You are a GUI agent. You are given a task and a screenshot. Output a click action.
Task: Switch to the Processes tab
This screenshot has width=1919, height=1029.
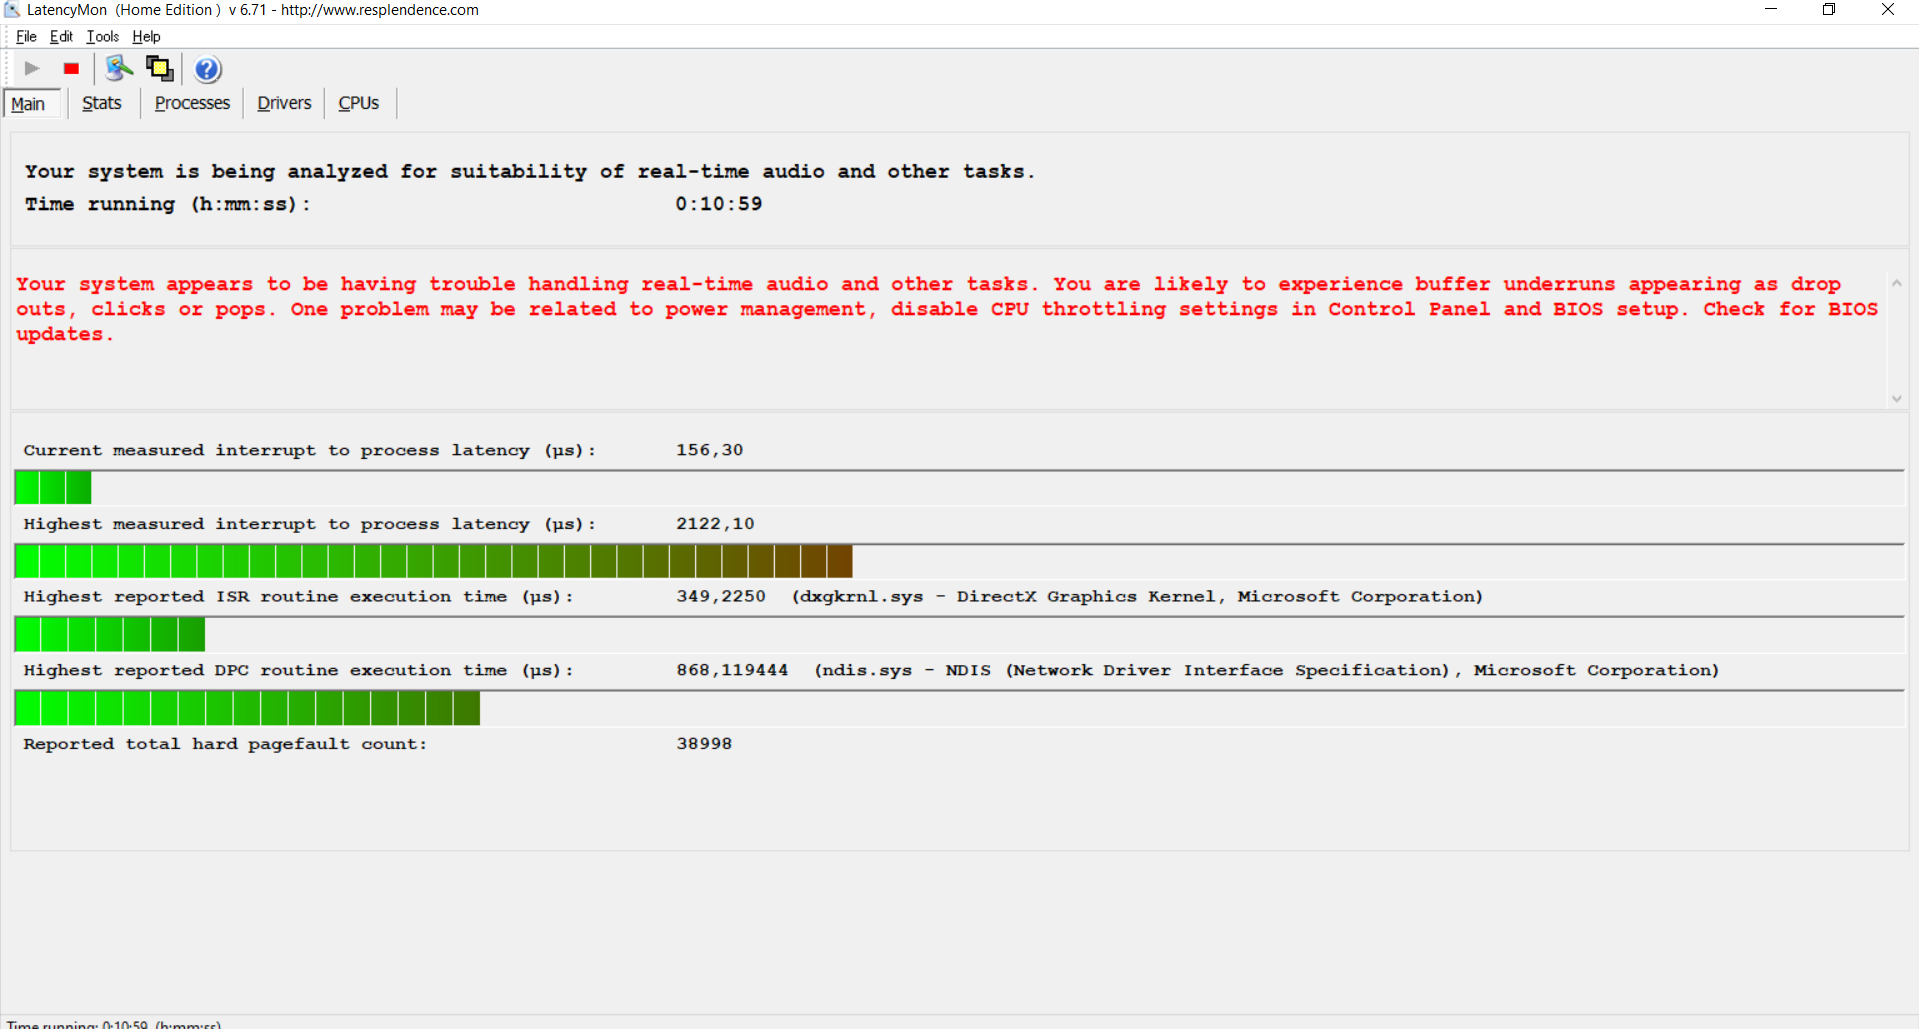pyautogui.click(x=192, y=103)
